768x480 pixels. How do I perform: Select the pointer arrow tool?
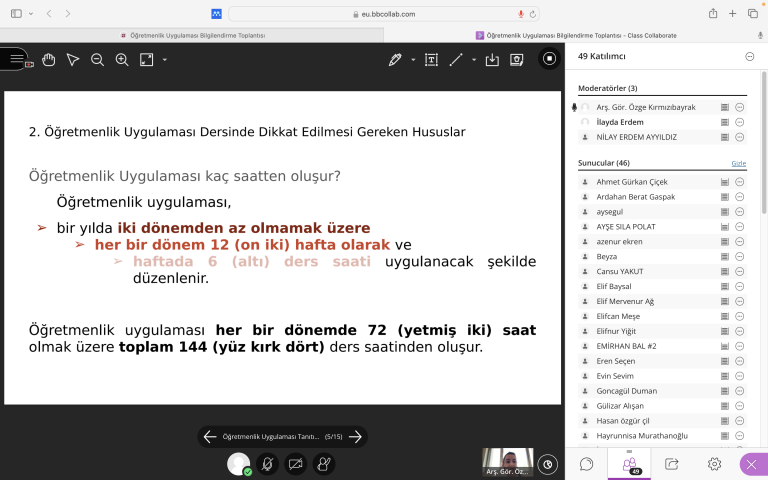(73, 60)
